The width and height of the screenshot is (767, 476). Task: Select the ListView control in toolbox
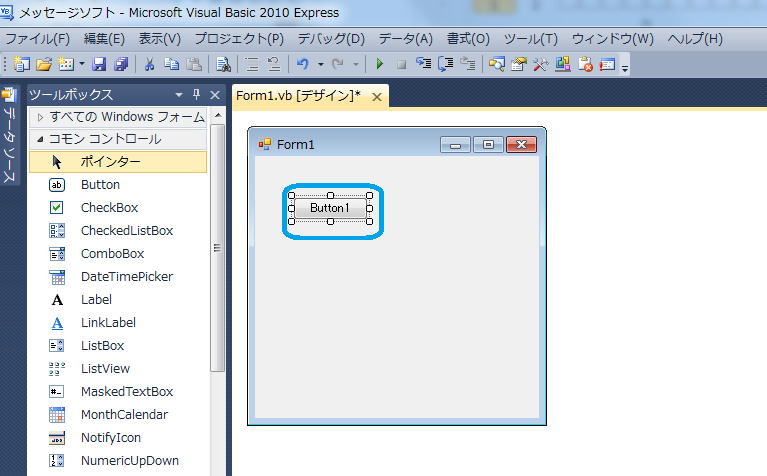tap(118, 368)
